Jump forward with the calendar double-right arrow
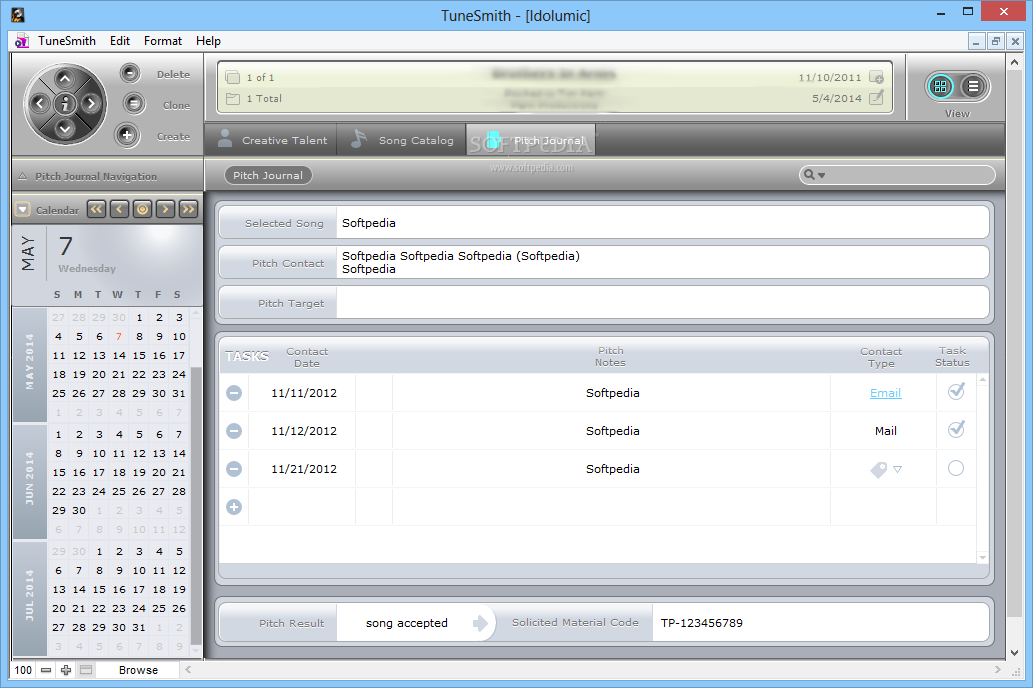The image size is (1033, 688). [x=188, y=210]
